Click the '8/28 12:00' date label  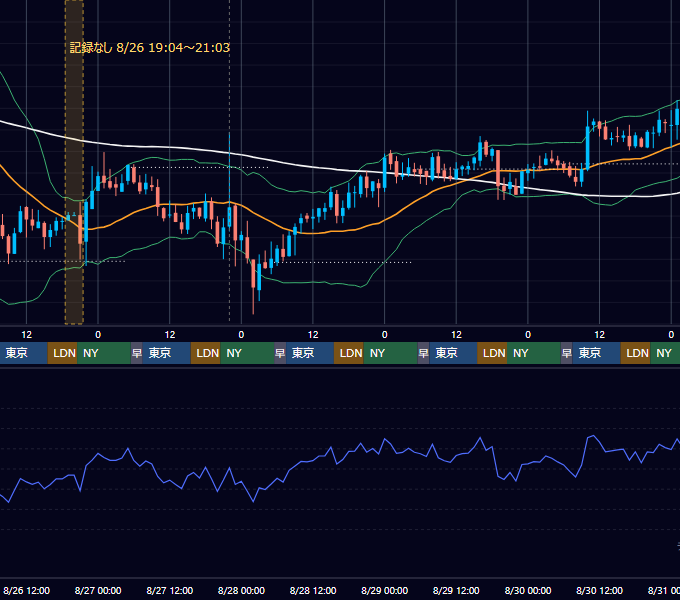(313, 590)
